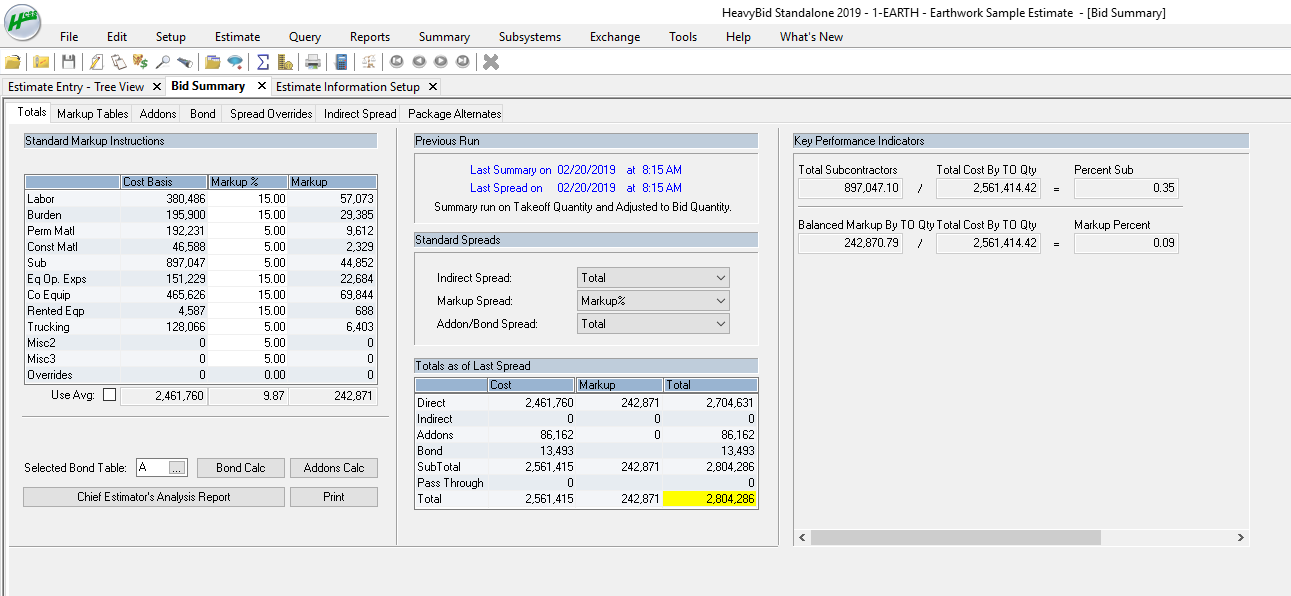Click the Summary sigma toolbar icon
This screenshot has width=1291, height=596.
pos(263,61)
